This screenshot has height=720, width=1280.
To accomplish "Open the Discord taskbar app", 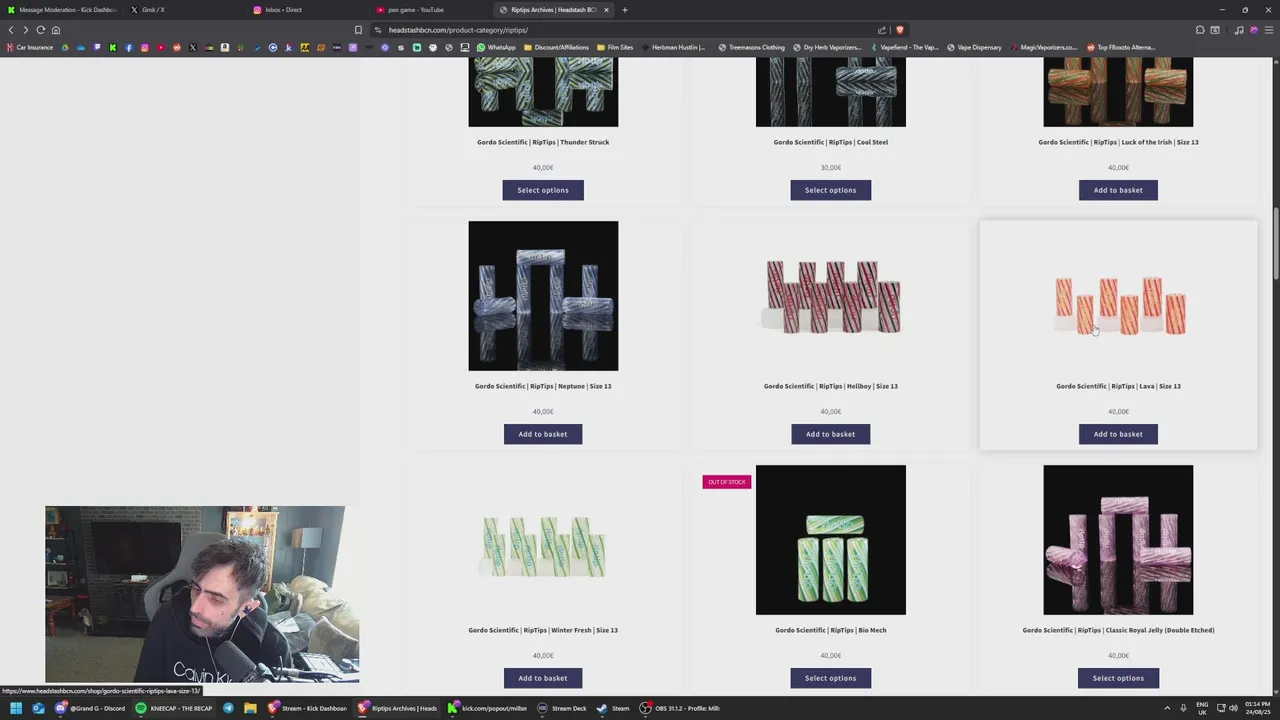I will tap(92, 708).
